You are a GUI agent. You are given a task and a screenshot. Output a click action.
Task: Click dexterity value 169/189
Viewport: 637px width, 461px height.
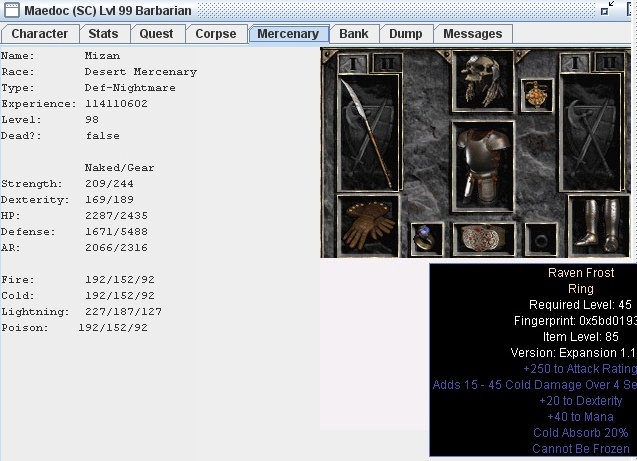(109, 200)
